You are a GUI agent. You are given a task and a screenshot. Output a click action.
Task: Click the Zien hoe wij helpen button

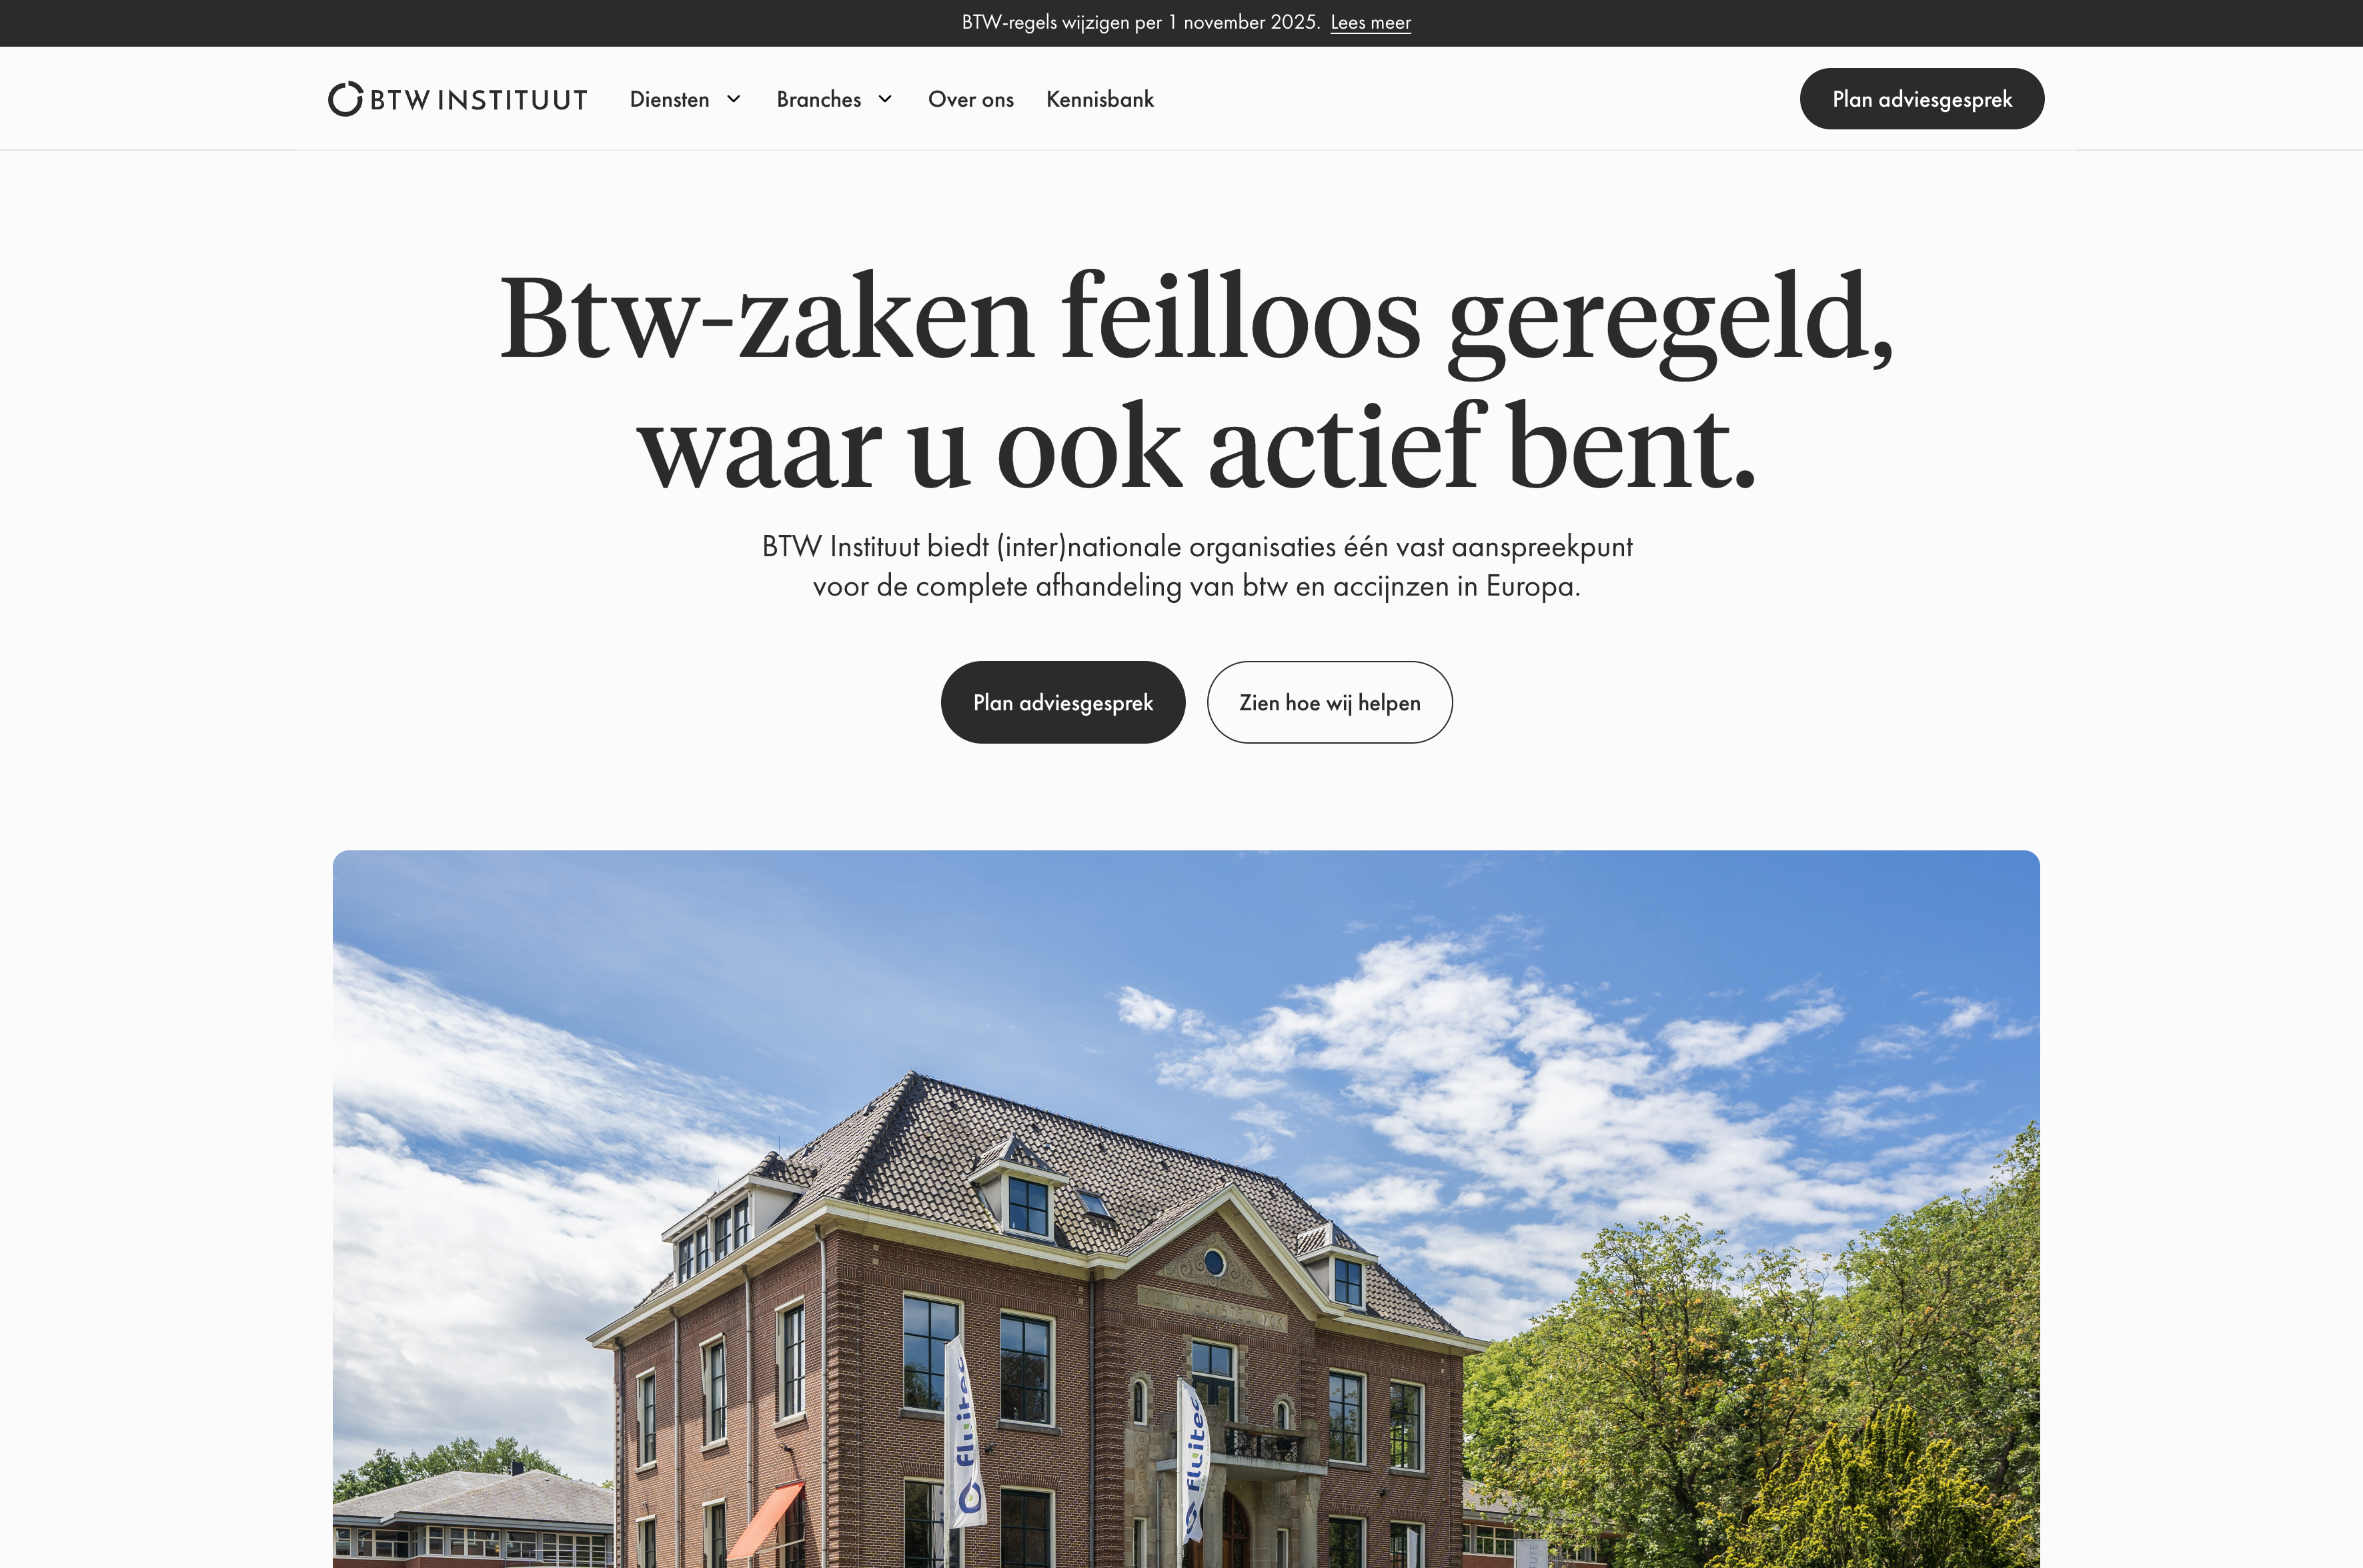point(1330,702)
